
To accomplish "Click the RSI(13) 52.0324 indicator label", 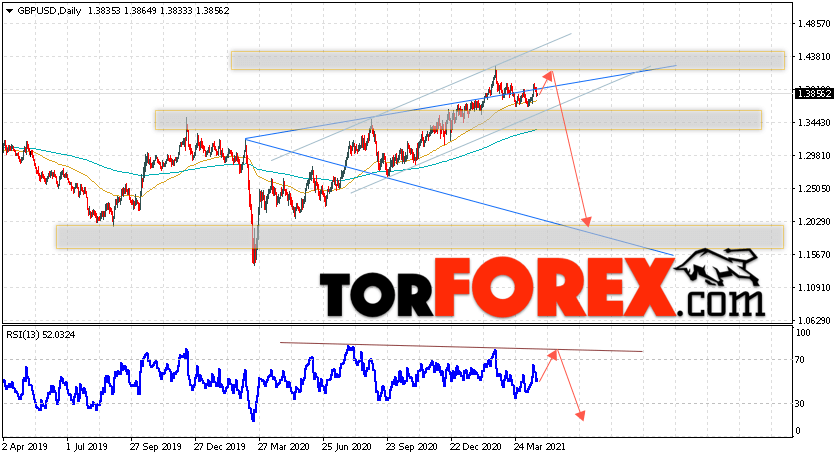I will pos(41,335).
